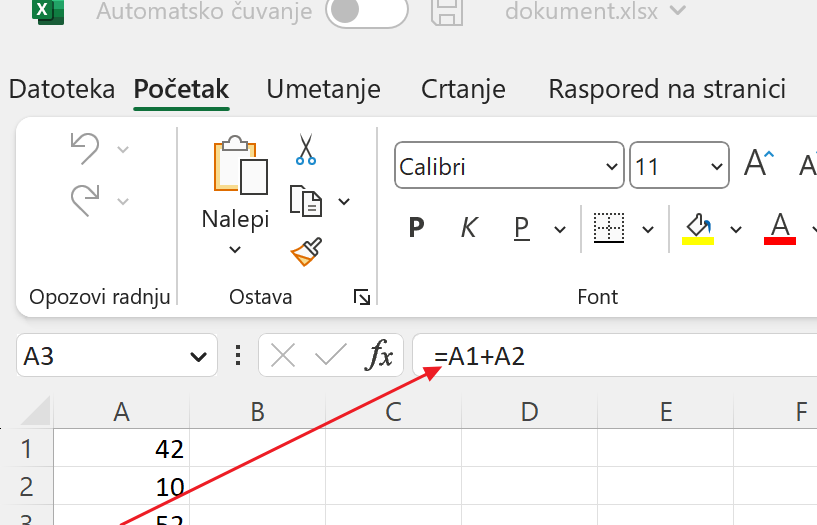
Task: Apply the yellow fill color bucket
Action: (x=698, y=229)
